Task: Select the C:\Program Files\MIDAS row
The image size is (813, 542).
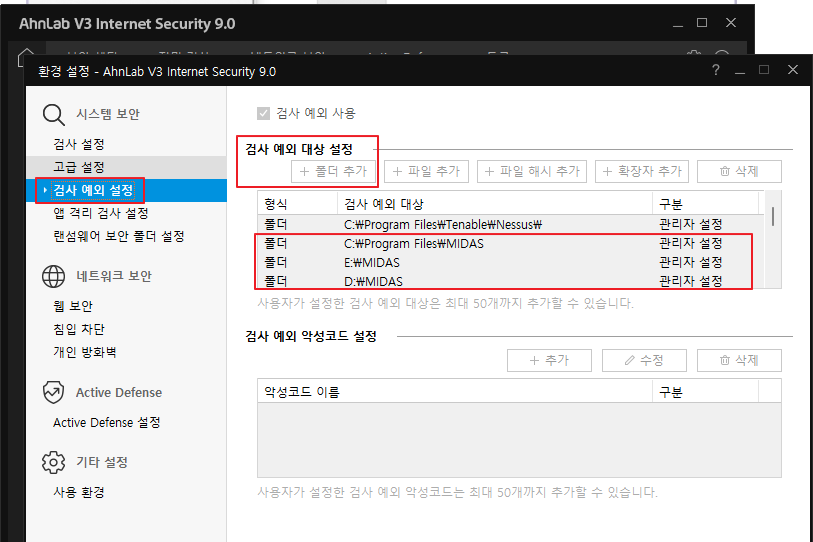Action: 511,243
